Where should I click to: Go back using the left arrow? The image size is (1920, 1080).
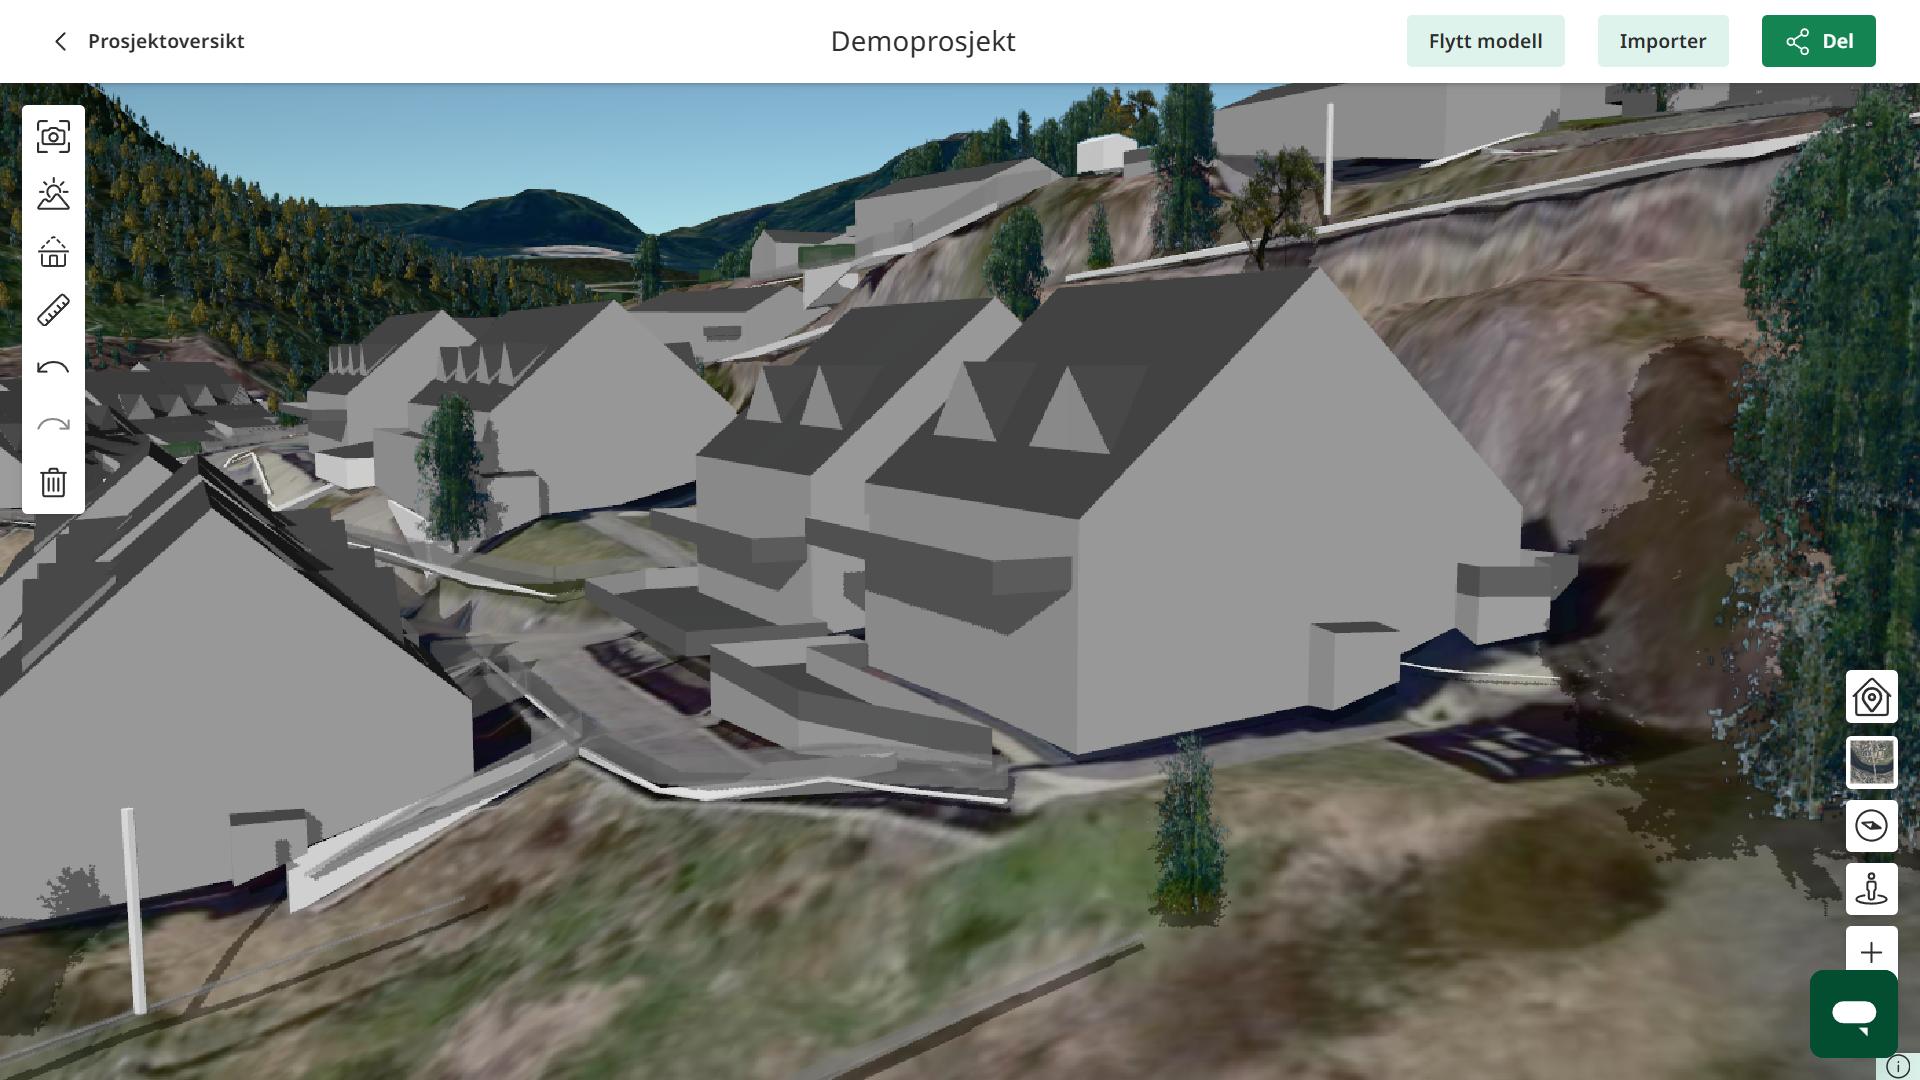60,41
